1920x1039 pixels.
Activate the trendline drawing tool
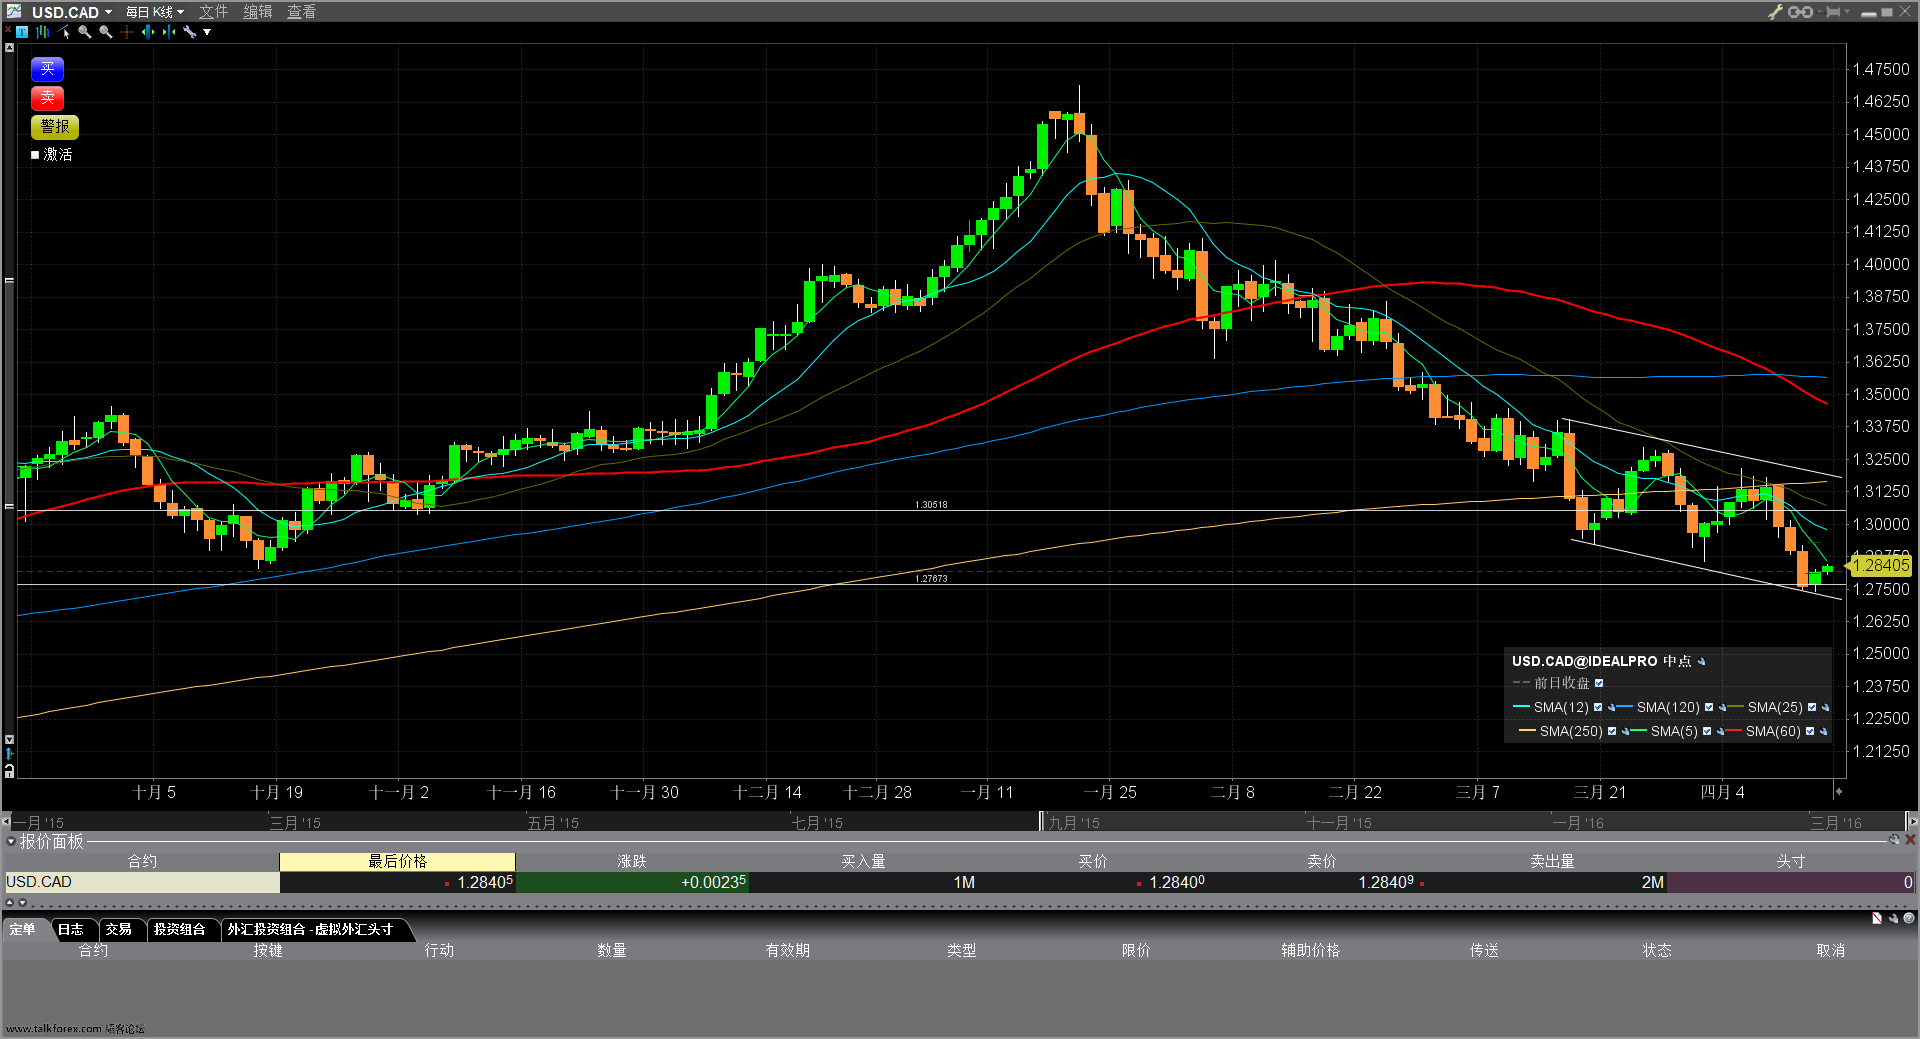point(63,32)
